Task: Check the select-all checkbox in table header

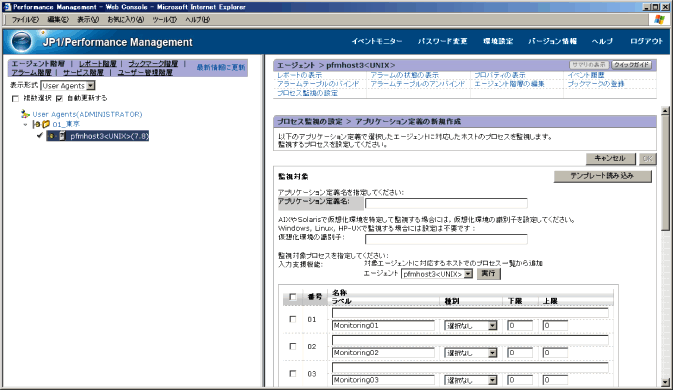Action: (293, 296)
